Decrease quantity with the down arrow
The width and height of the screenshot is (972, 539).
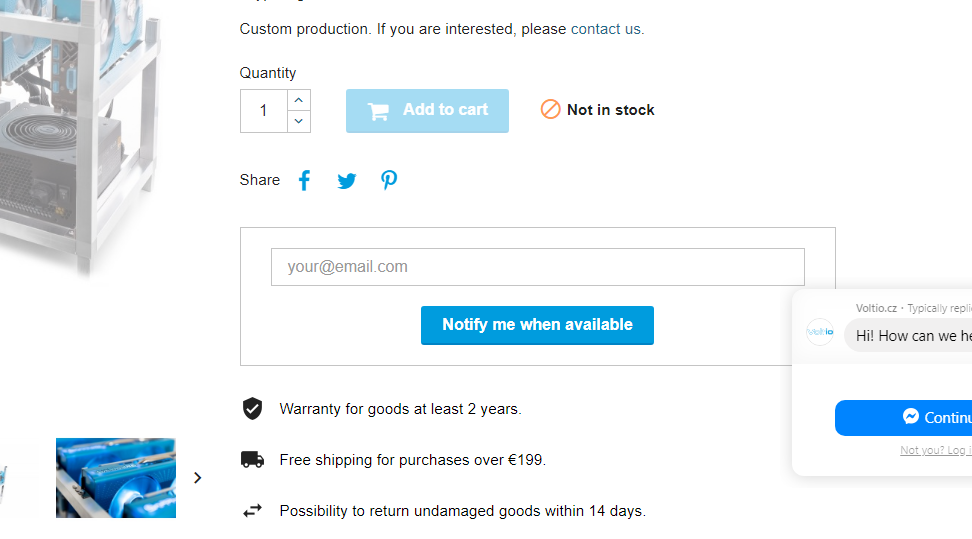tap(299, 121)
